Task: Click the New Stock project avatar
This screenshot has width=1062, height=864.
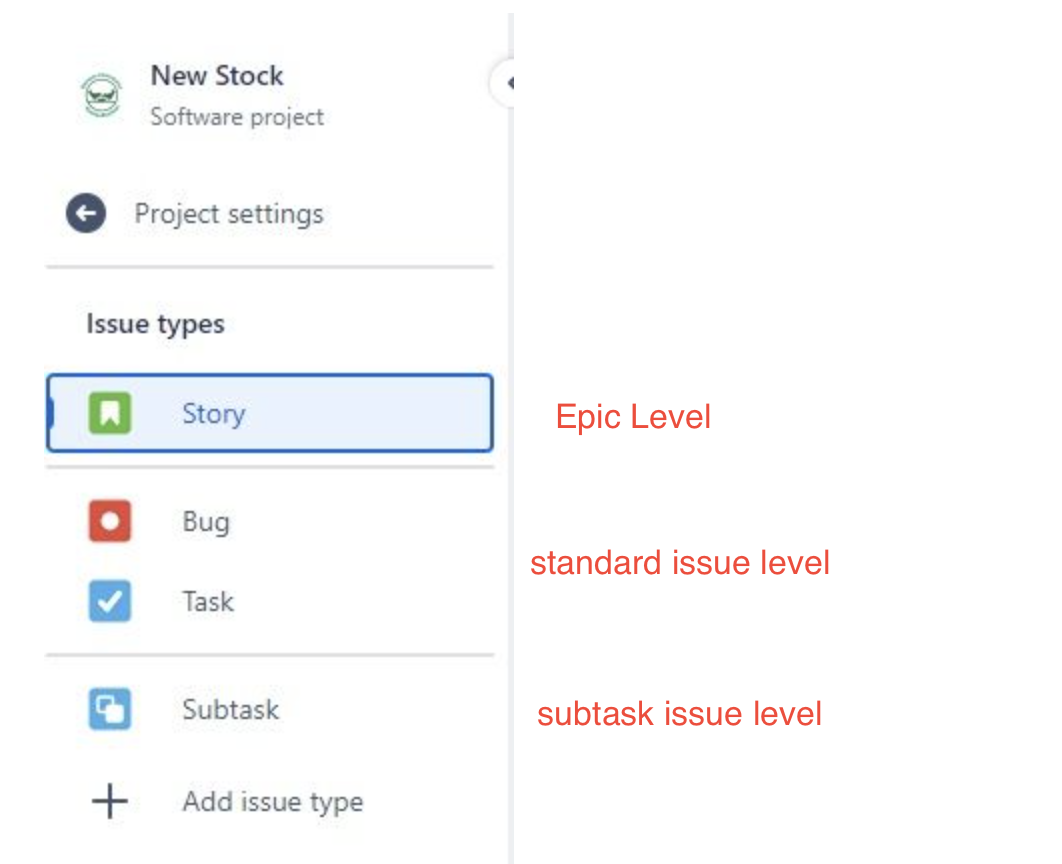Action: click(x=99, y=95)
